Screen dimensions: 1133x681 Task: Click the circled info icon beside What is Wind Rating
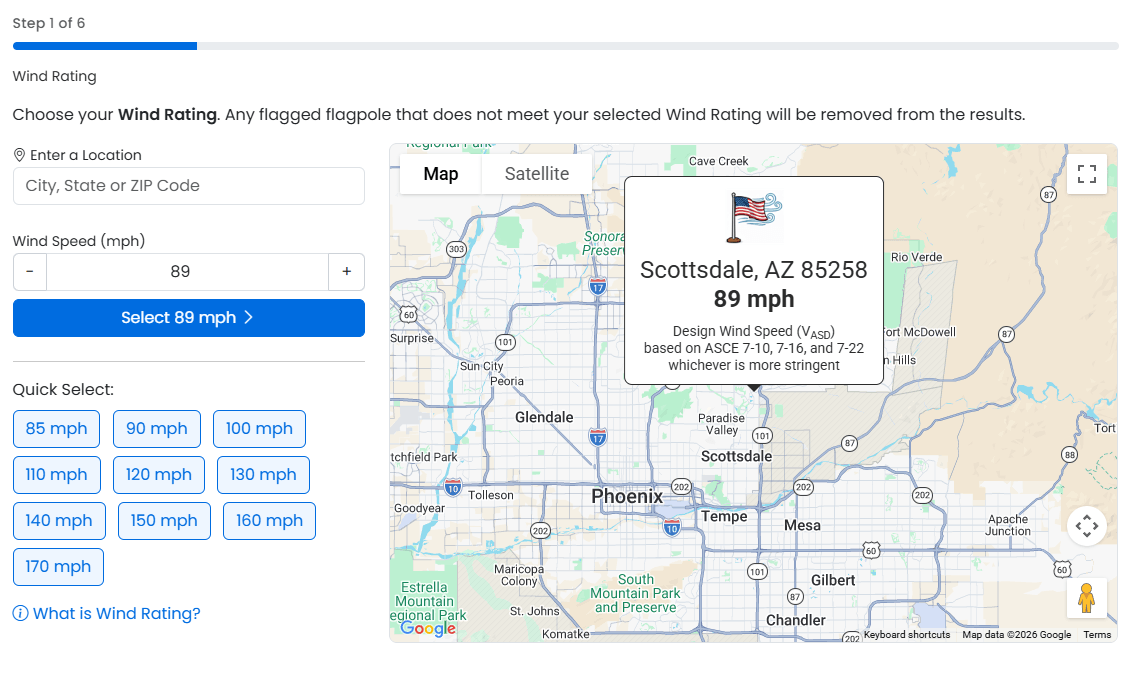20,614
